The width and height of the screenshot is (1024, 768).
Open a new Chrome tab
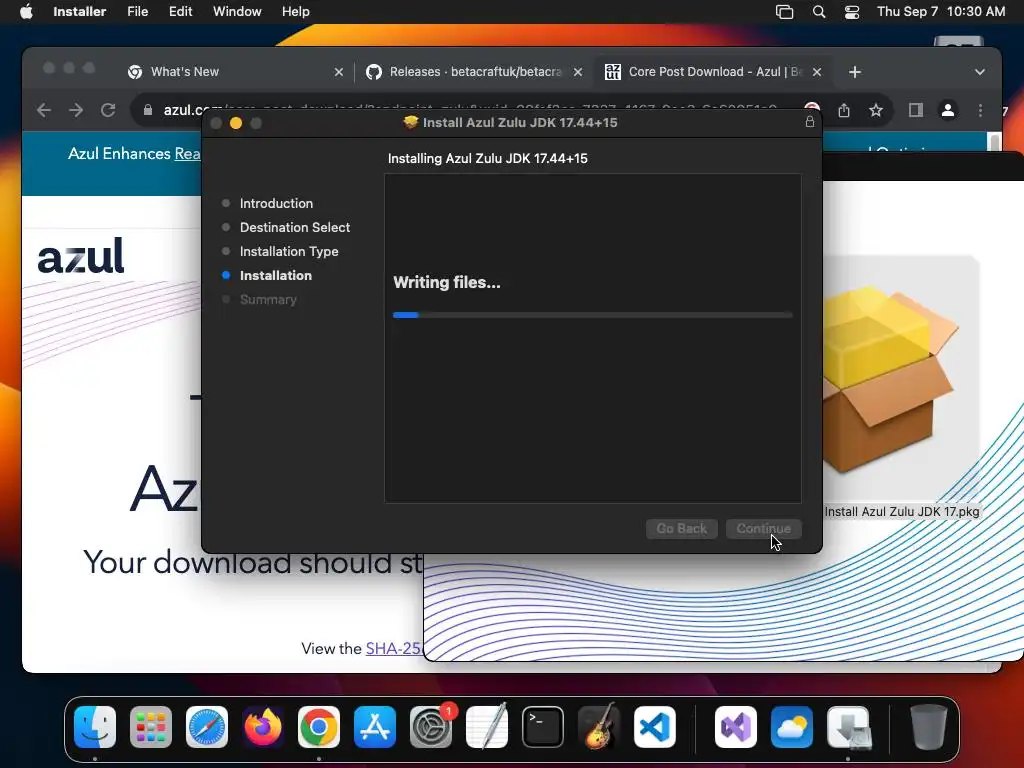pyautogui.click(x=855, y=72)
